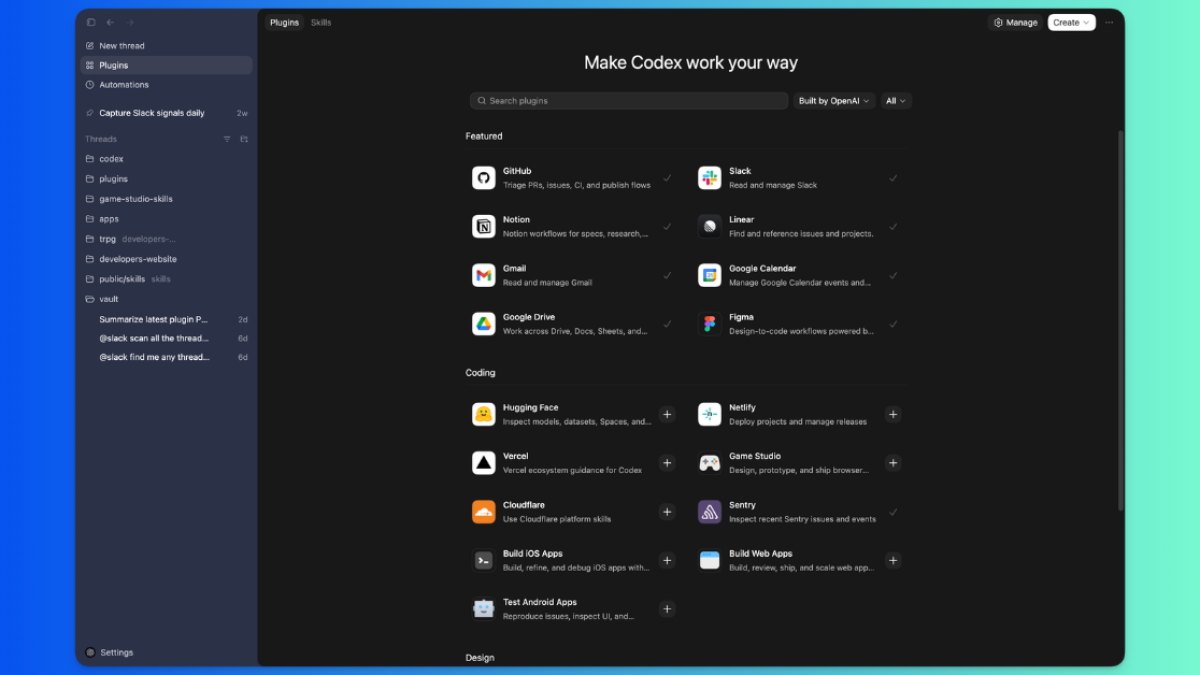Open the three-dot more options menu
1200x675 pixels.
tap(1109, 22)
